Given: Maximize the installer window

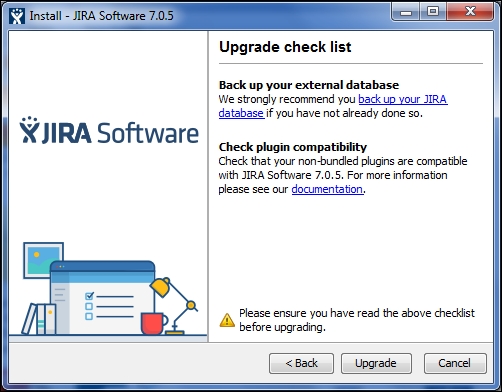Looking at the screenshot, I should 433,12.
